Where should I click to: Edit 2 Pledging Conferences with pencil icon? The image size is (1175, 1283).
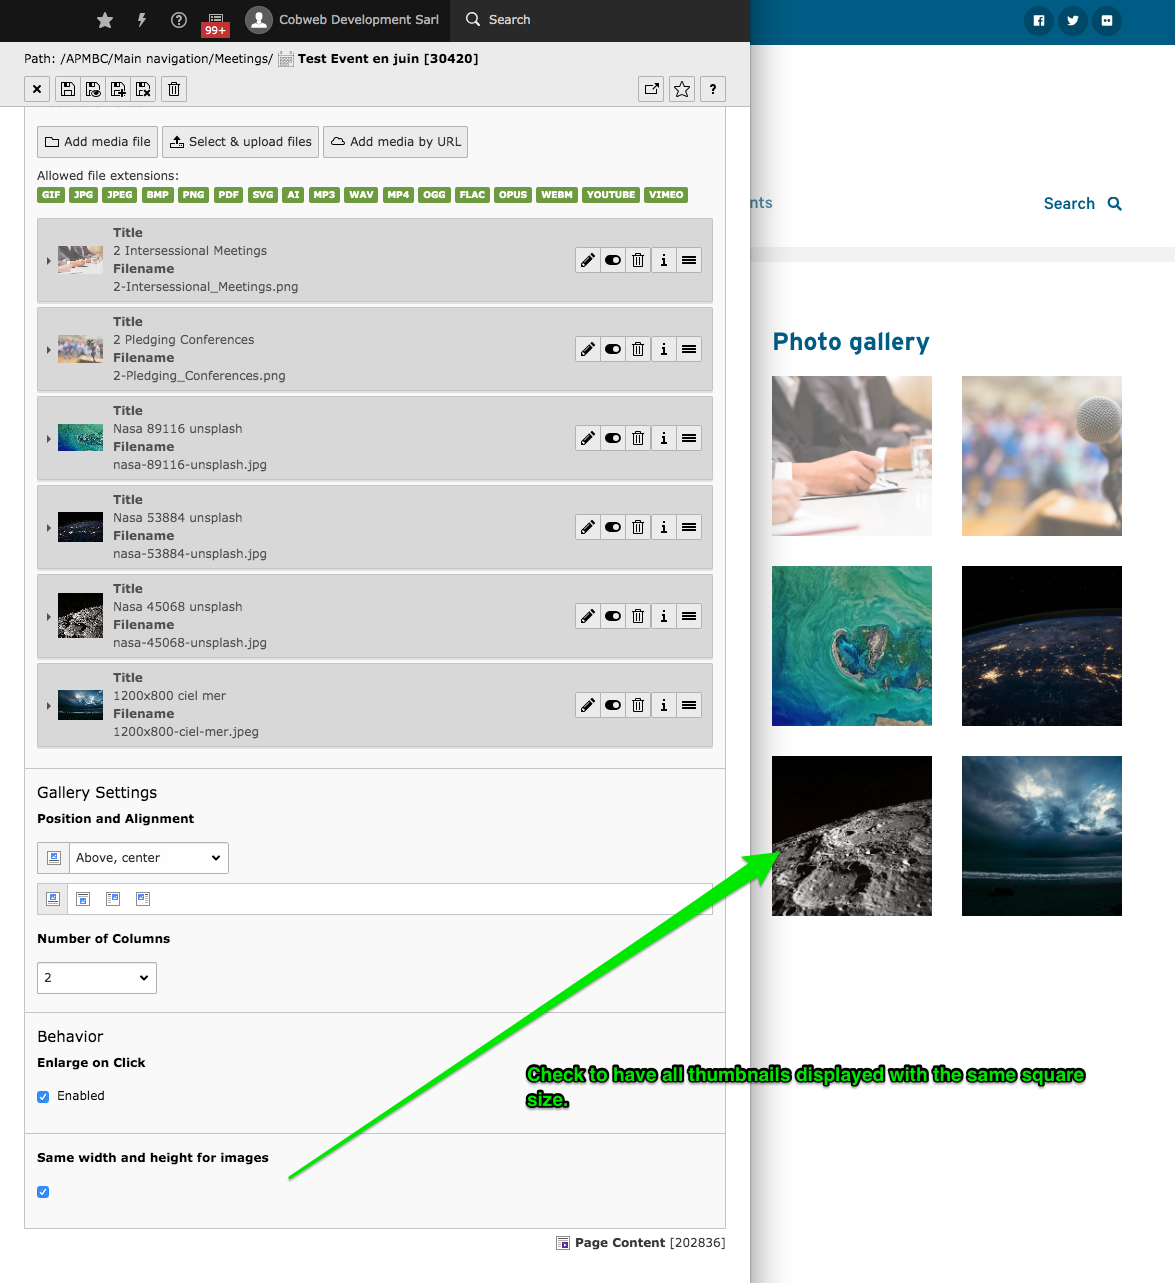tap(588, 349)
